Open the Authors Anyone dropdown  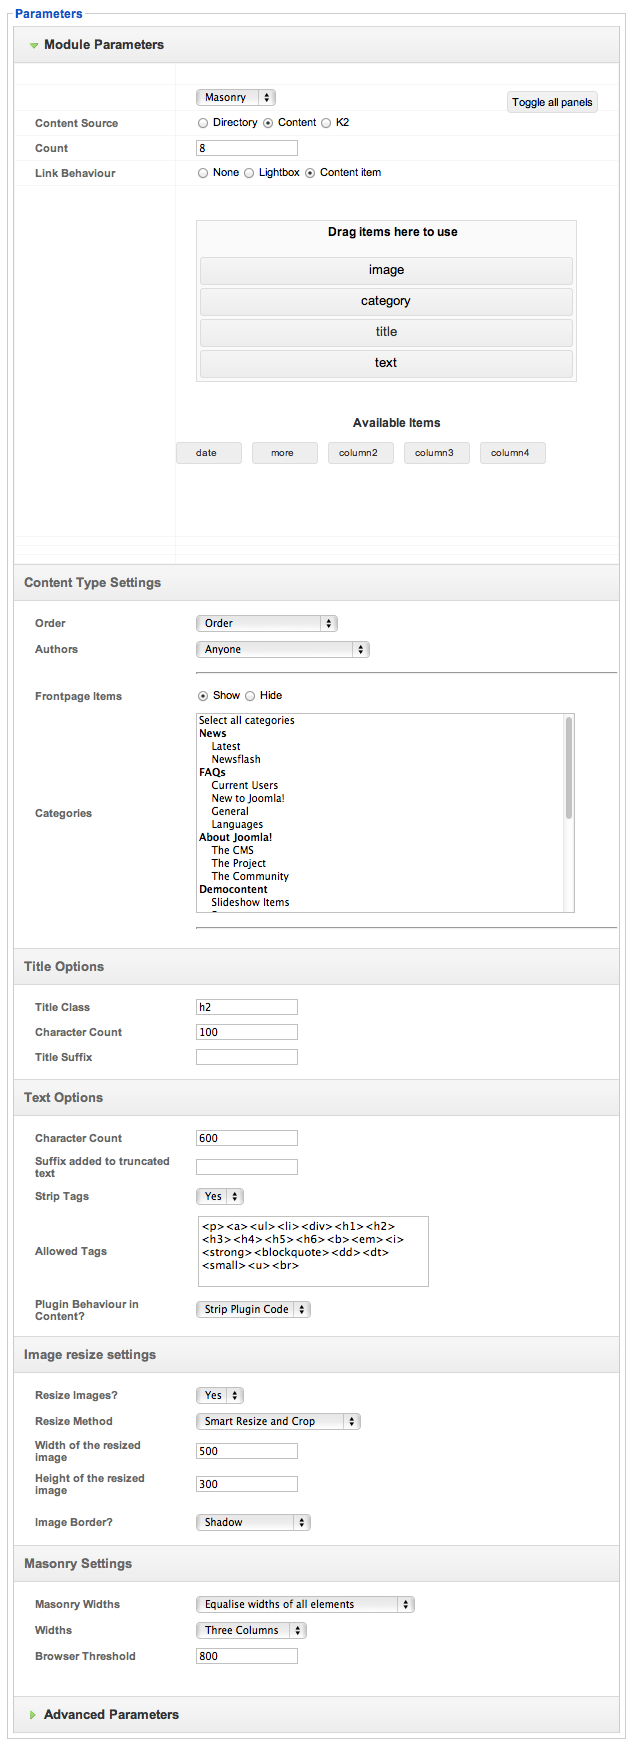click(283, 649)
